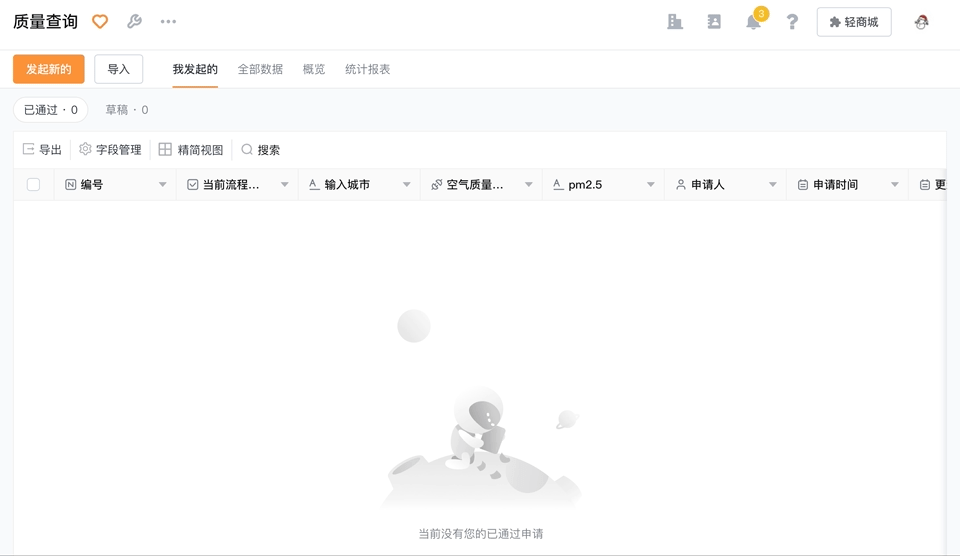Open the user avatar menu
960x556 pixels.
921,22
